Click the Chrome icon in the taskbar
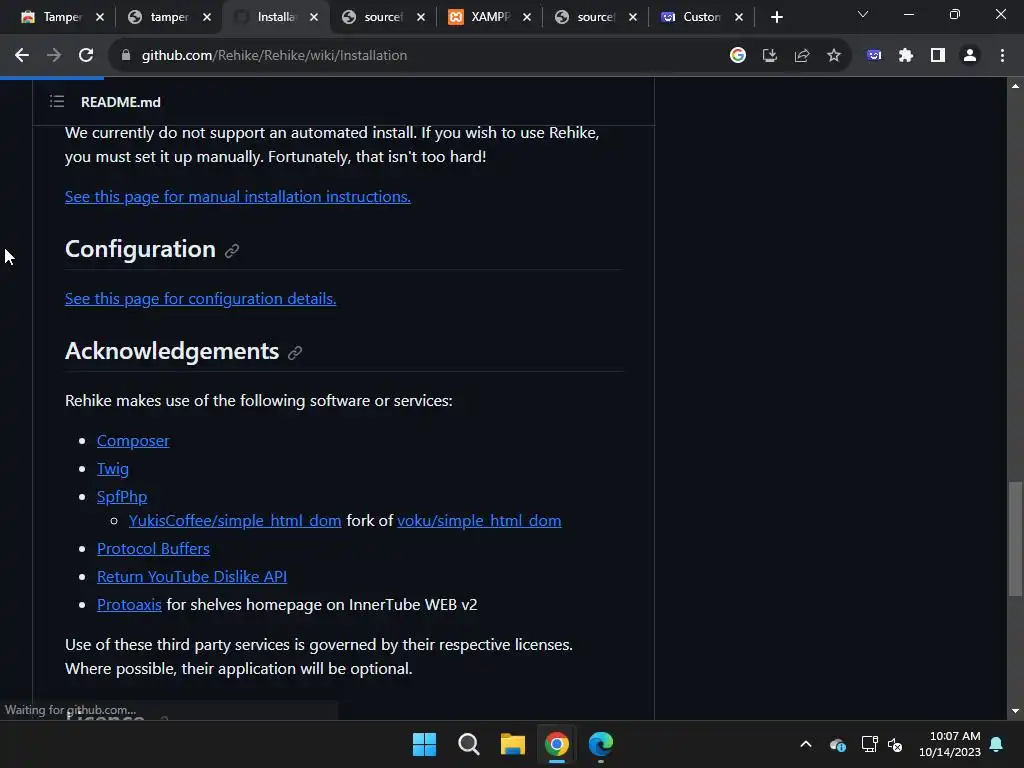The height and width of the screenshot is (768, 1024). coord(557,744)
